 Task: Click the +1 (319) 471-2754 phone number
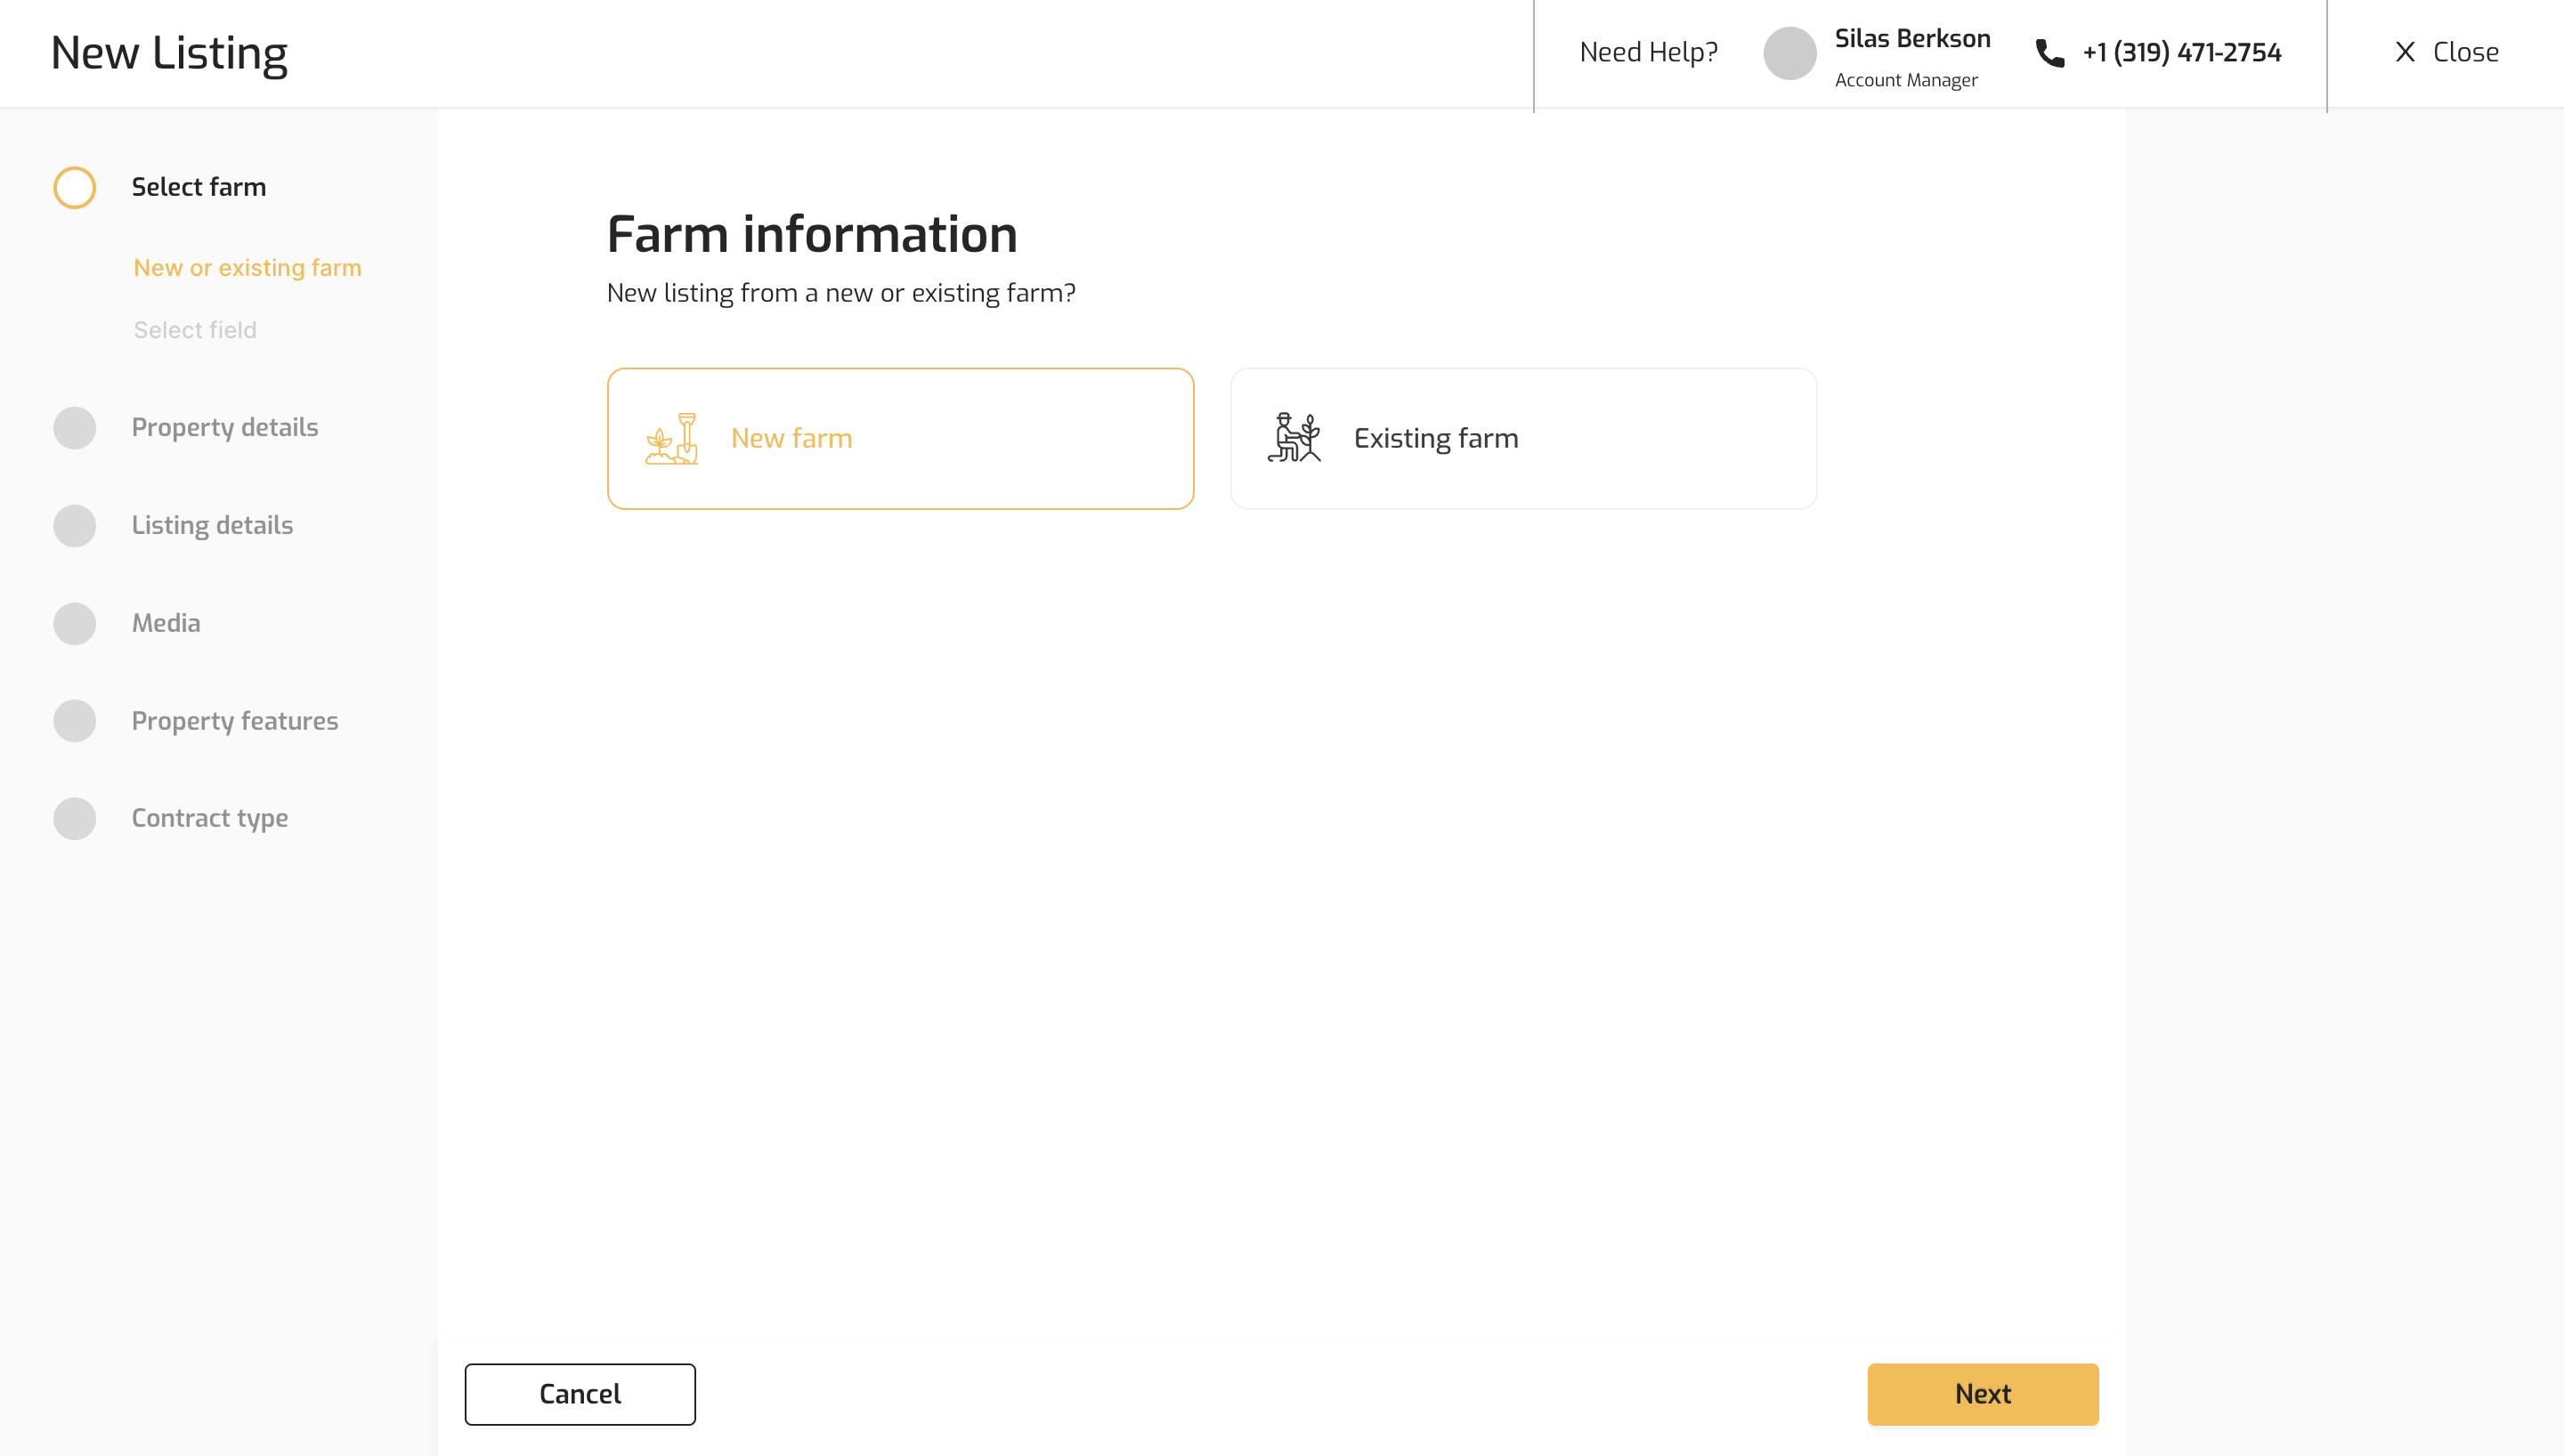point(2181,52)
